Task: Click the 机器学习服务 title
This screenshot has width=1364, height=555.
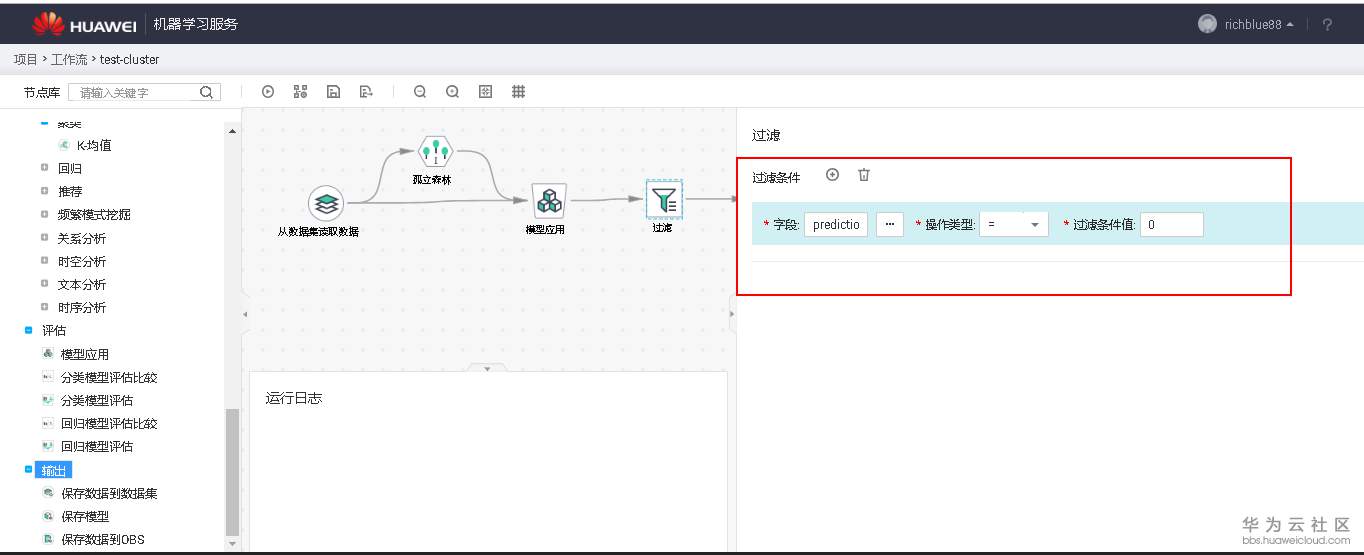Action: point(196,24)
